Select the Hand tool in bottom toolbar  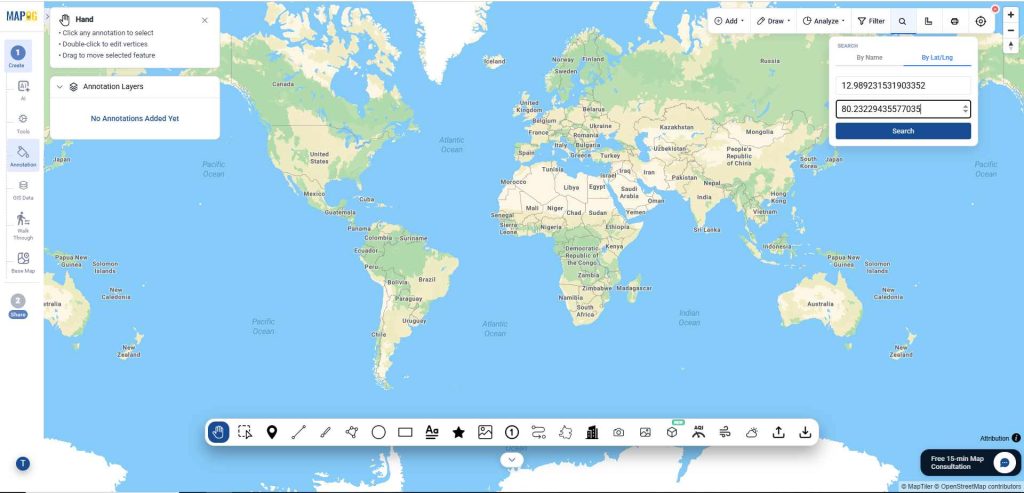tap(218, 432)
